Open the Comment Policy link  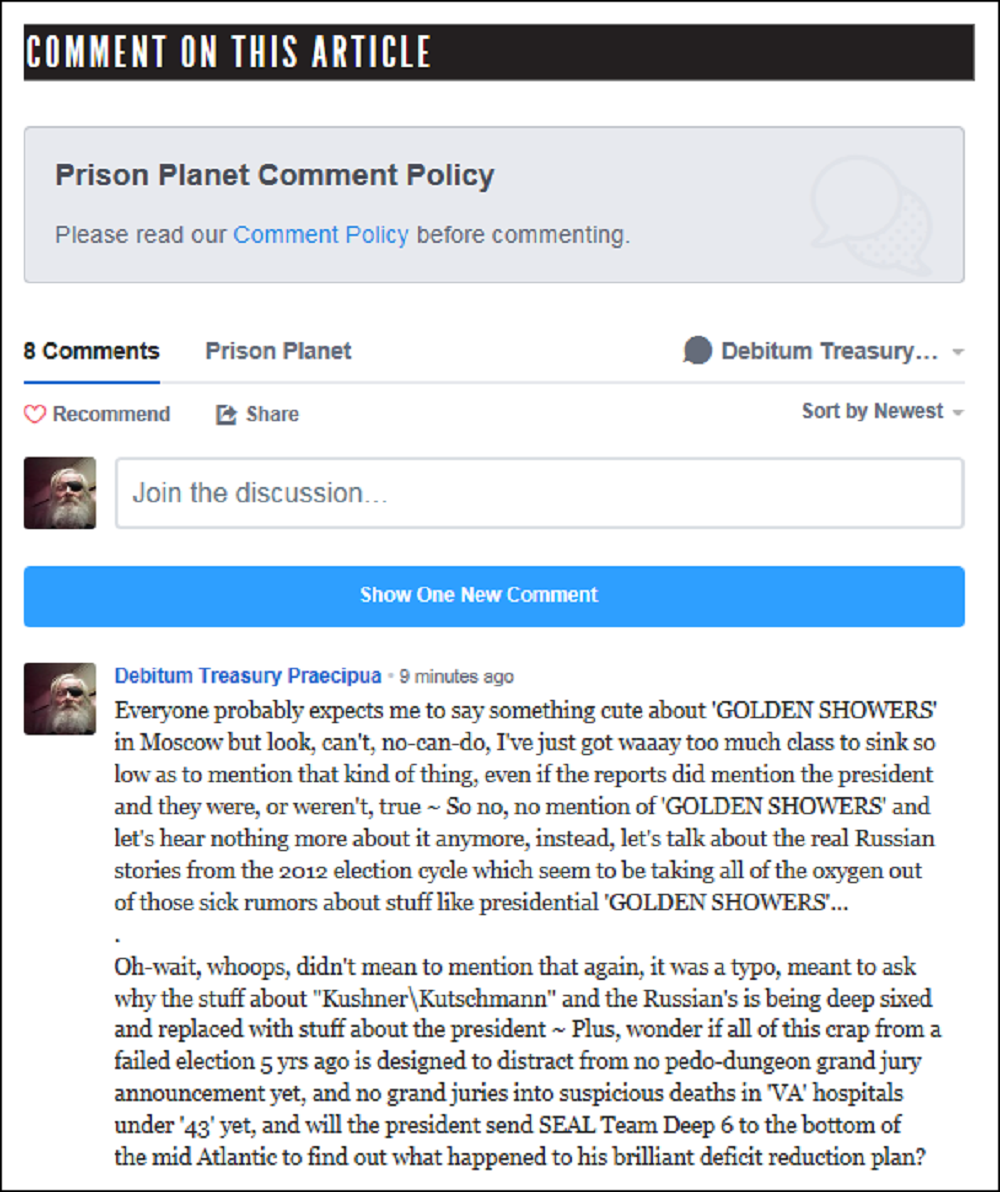(x=321, y=235)
